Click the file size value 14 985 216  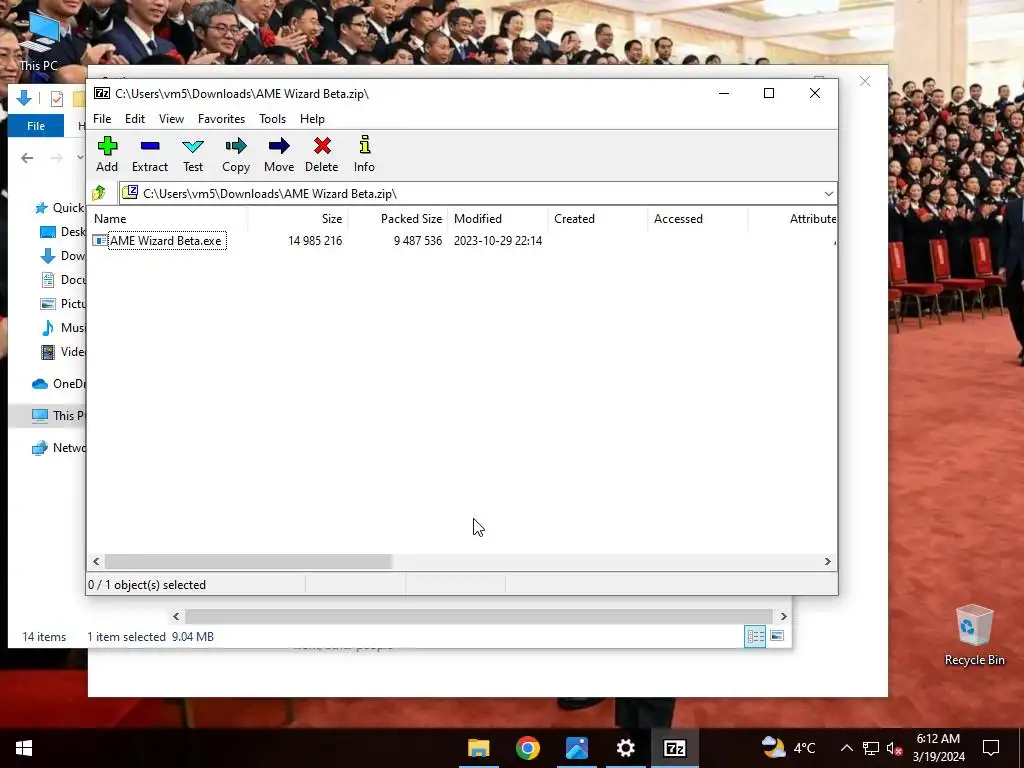(315, 240)
